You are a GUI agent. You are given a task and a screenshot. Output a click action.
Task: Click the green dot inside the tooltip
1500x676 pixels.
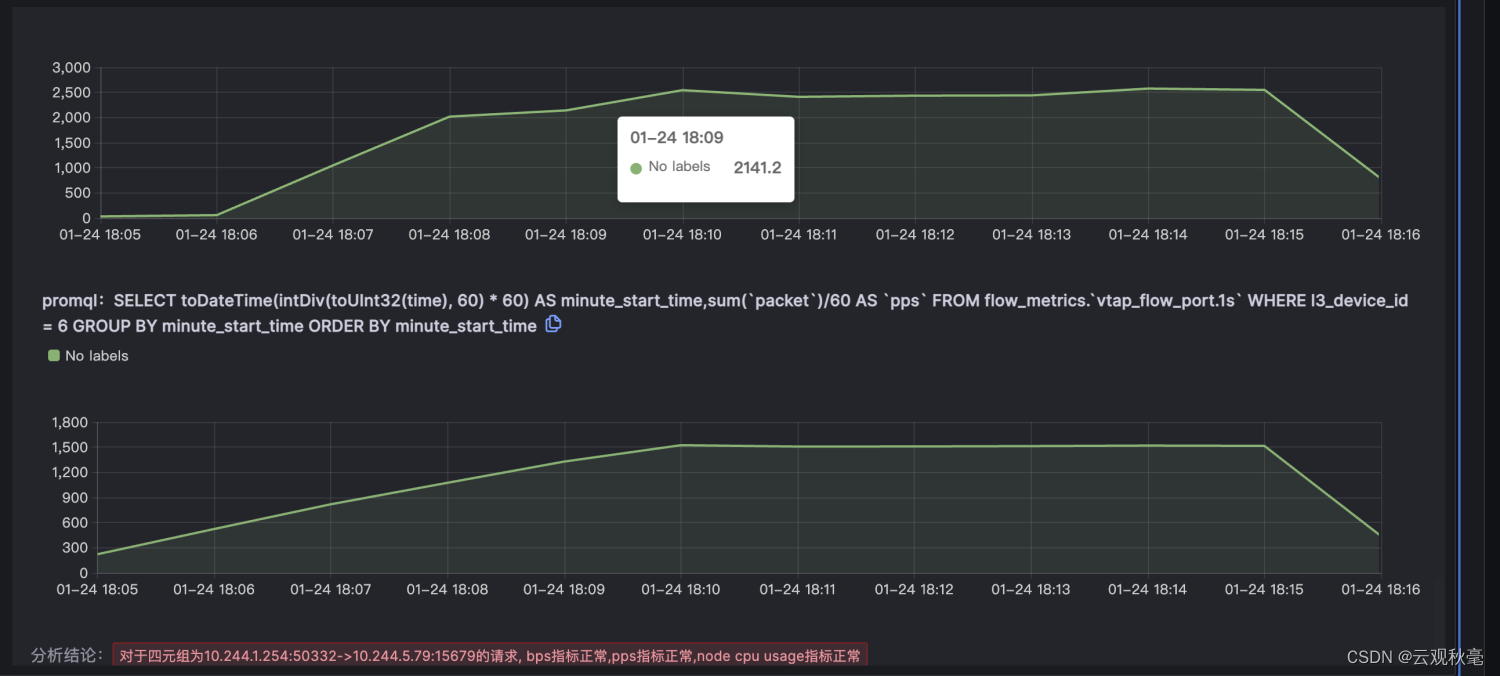coord(636,168)
